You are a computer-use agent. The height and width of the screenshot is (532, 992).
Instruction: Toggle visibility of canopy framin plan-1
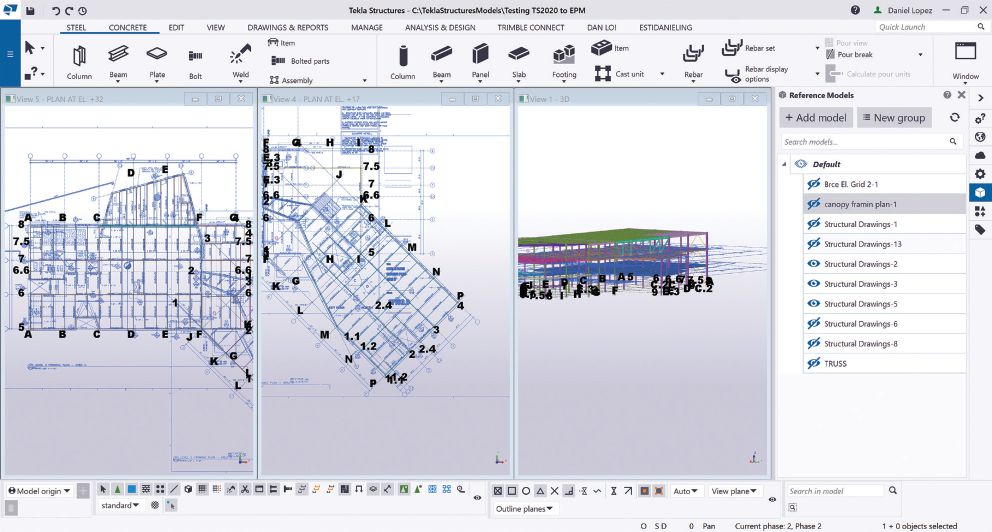tap(813, 204)
